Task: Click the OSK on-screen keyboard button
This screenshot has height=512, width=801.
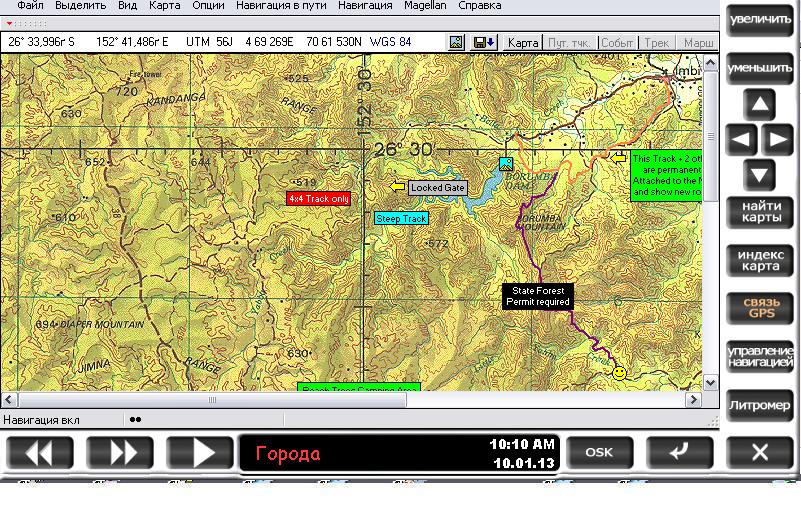Action: [x=600, y=453]
